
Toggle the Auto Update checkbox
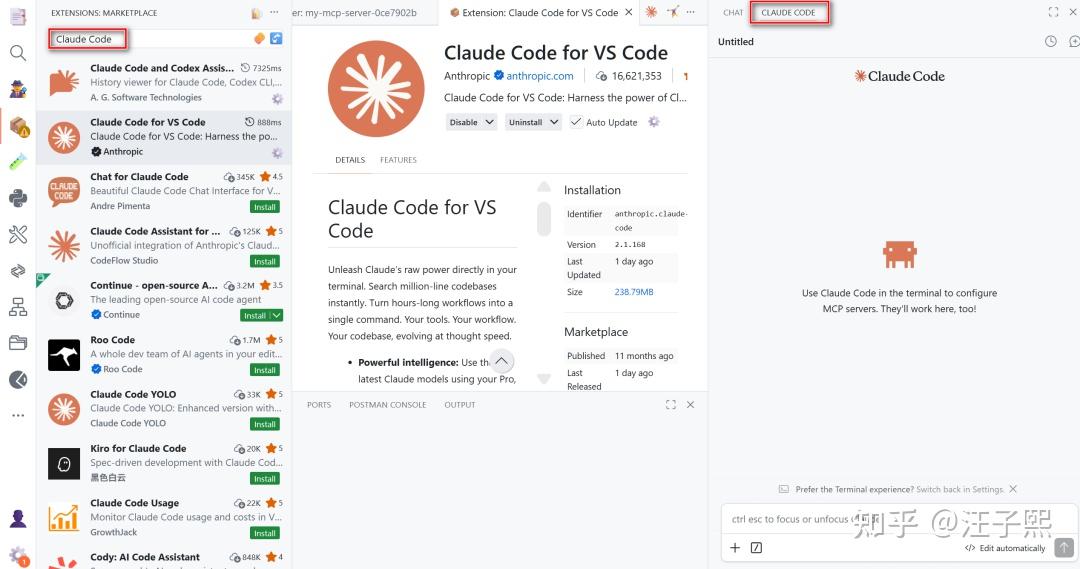coord(576,122)
